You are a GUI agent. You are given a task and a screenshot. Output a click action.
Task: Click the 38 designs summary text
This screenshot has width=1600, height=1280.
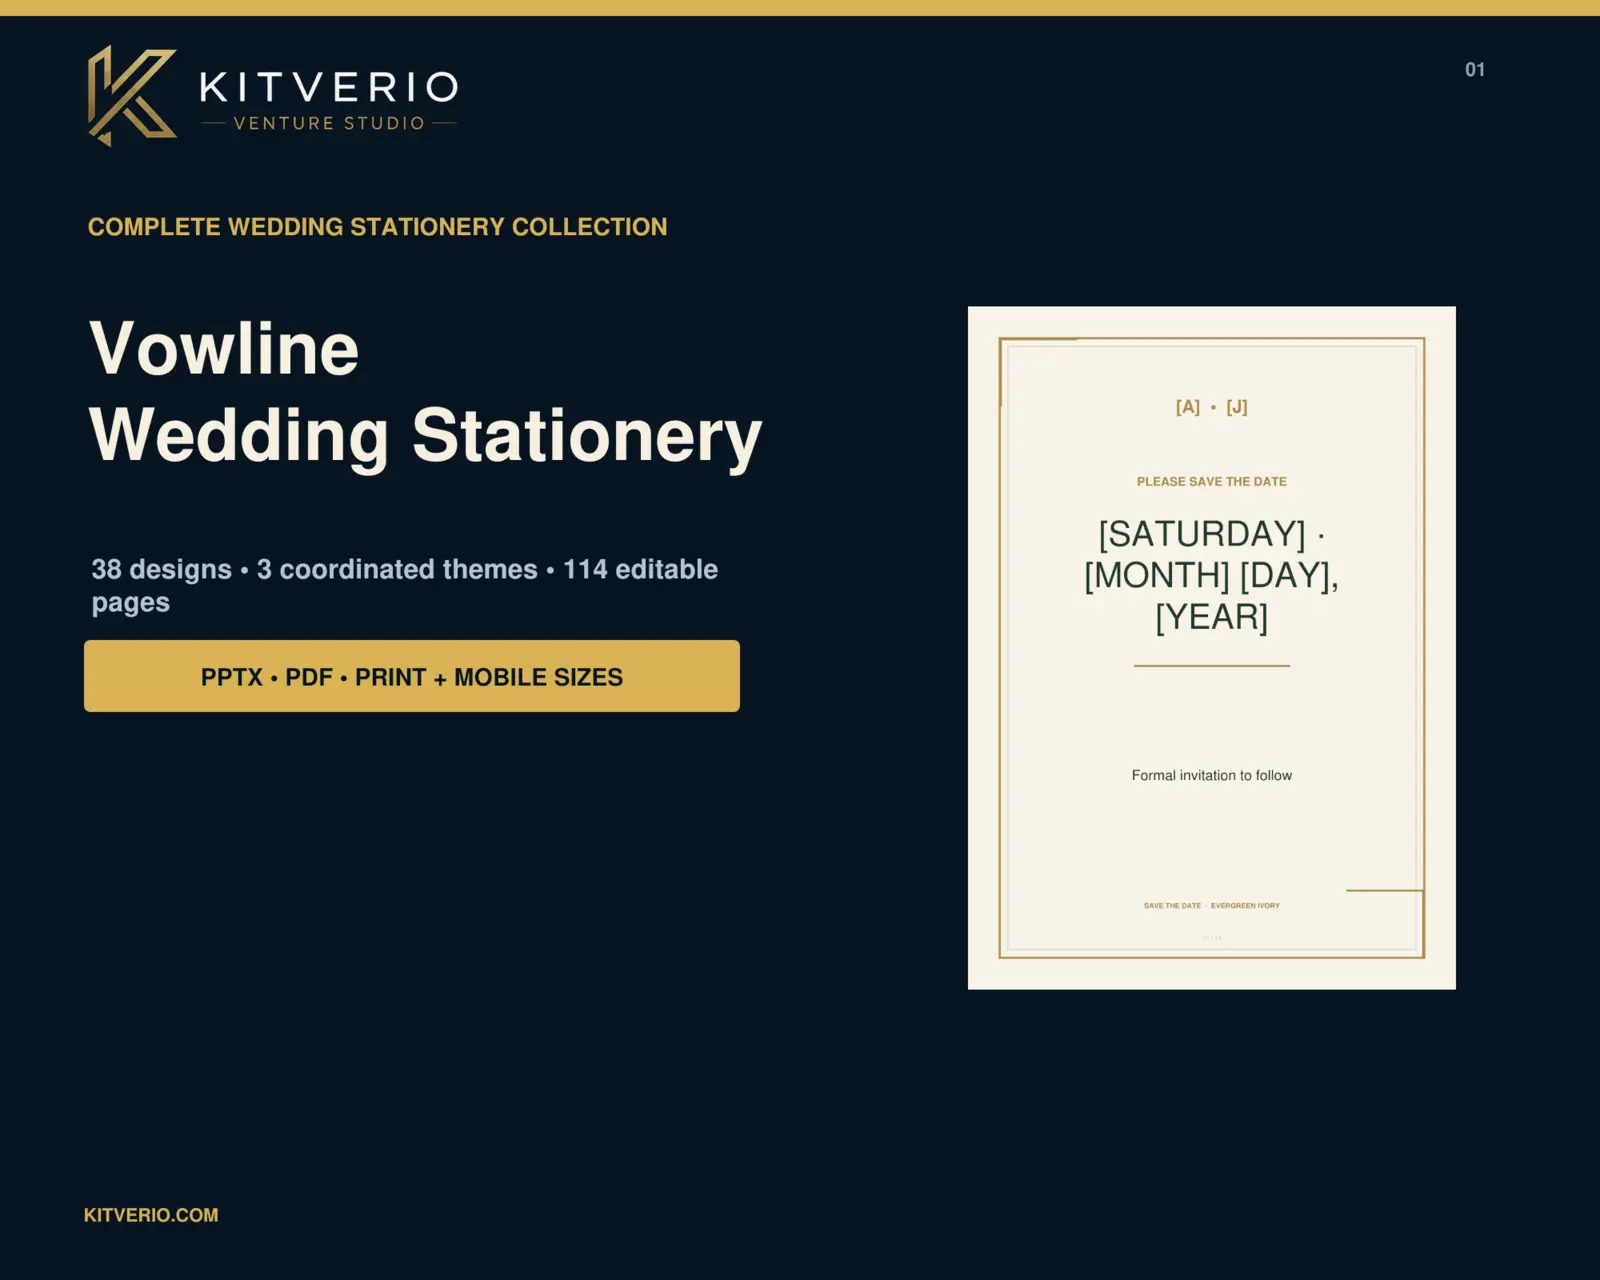point(405,585)
